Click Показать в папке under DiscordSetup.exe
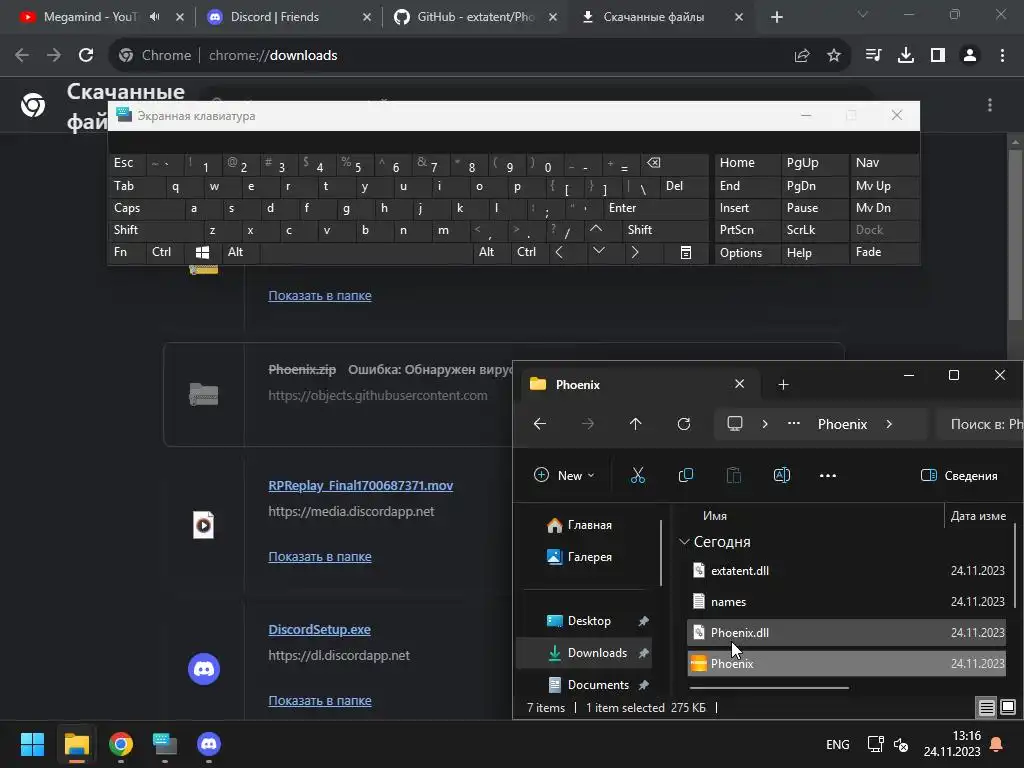 pos(320,700)
